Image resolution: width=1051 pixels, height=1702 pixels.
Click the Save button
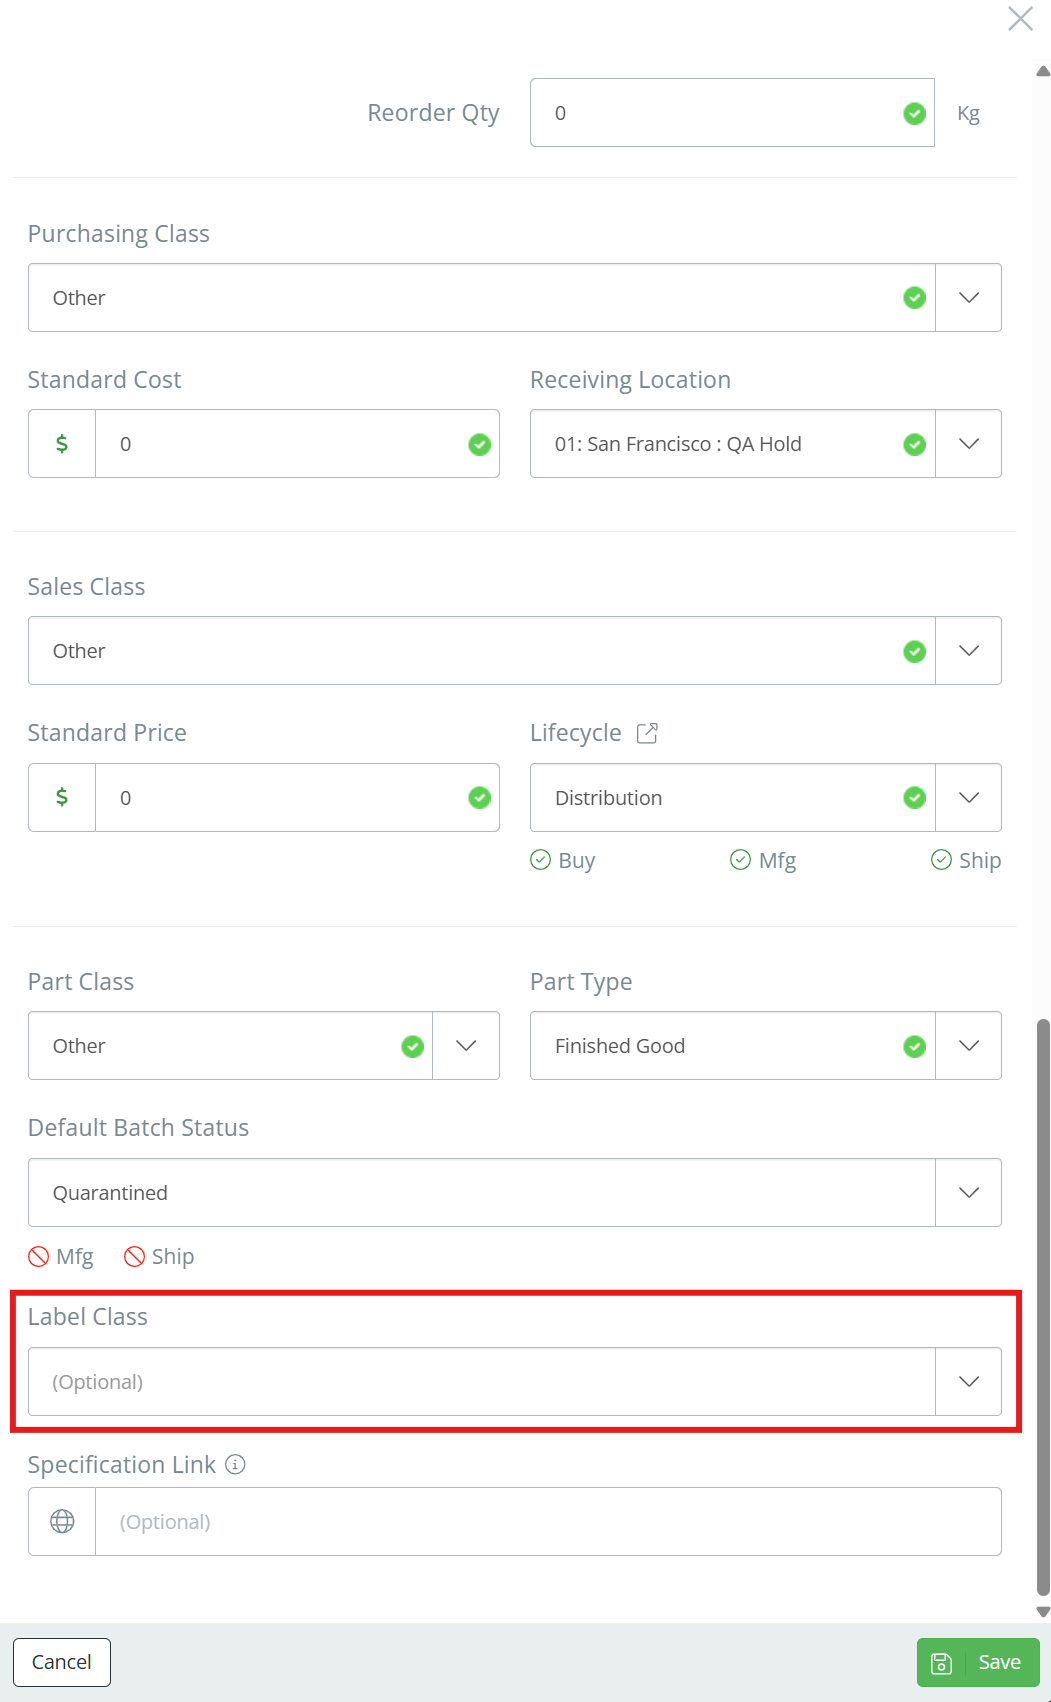point(978,1662)
